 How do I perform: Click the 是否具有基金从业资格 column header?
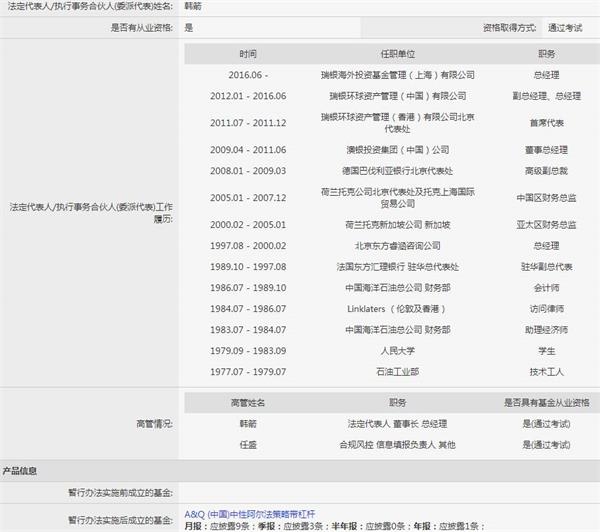point(546,402)
